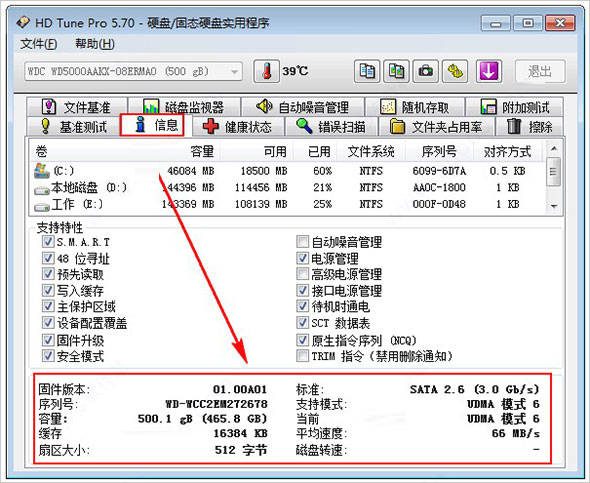Open the WDC WD5000AAKX drive dropdown
590x483 pixels.
coord(134,71)
